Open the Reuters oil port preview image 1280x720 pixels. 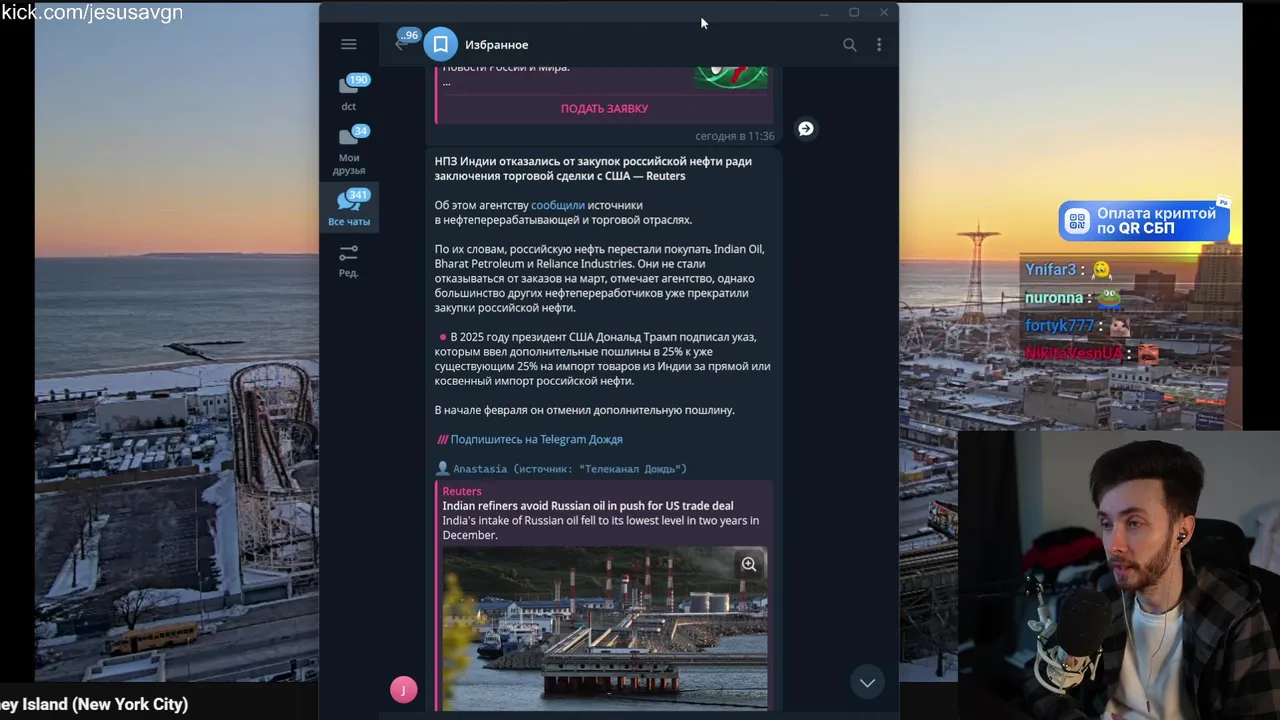(605, 628)
